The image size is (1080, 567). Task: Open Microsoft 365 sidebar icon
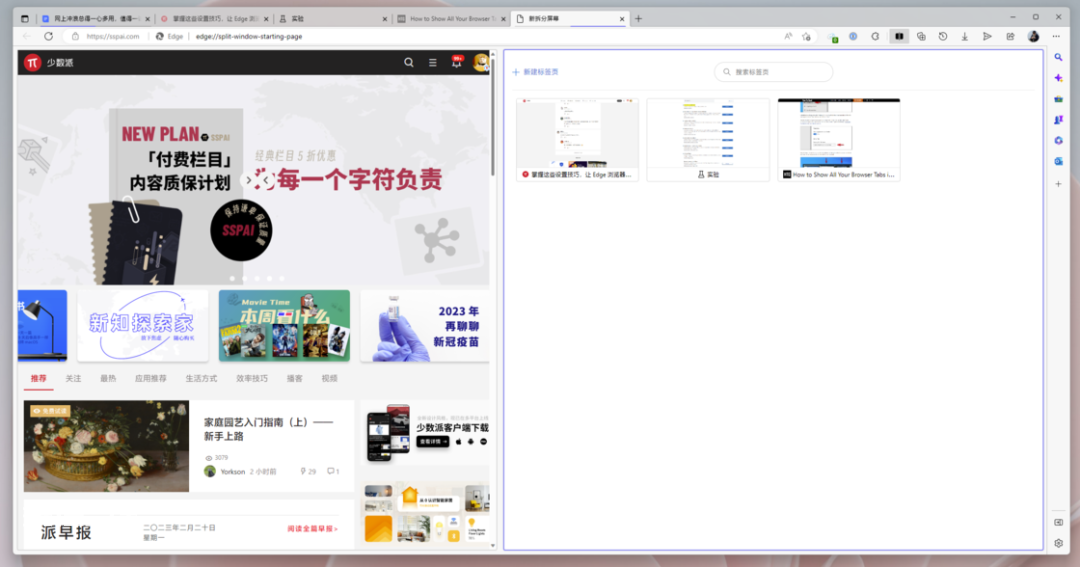tap(1059, 141)
